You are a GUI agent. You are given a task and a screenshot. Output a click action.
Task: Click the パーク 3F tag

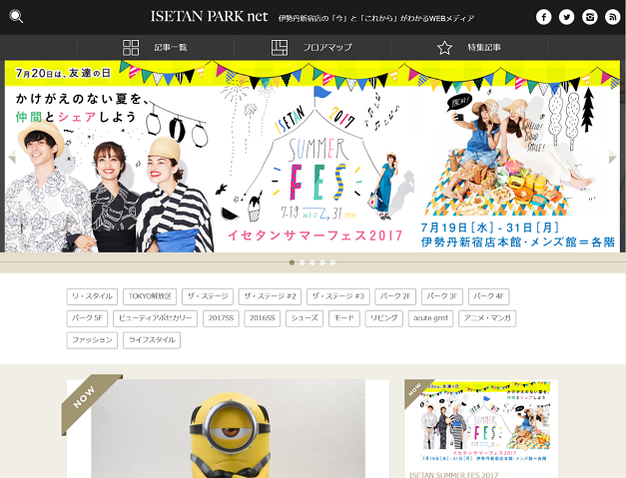(442, 296)
